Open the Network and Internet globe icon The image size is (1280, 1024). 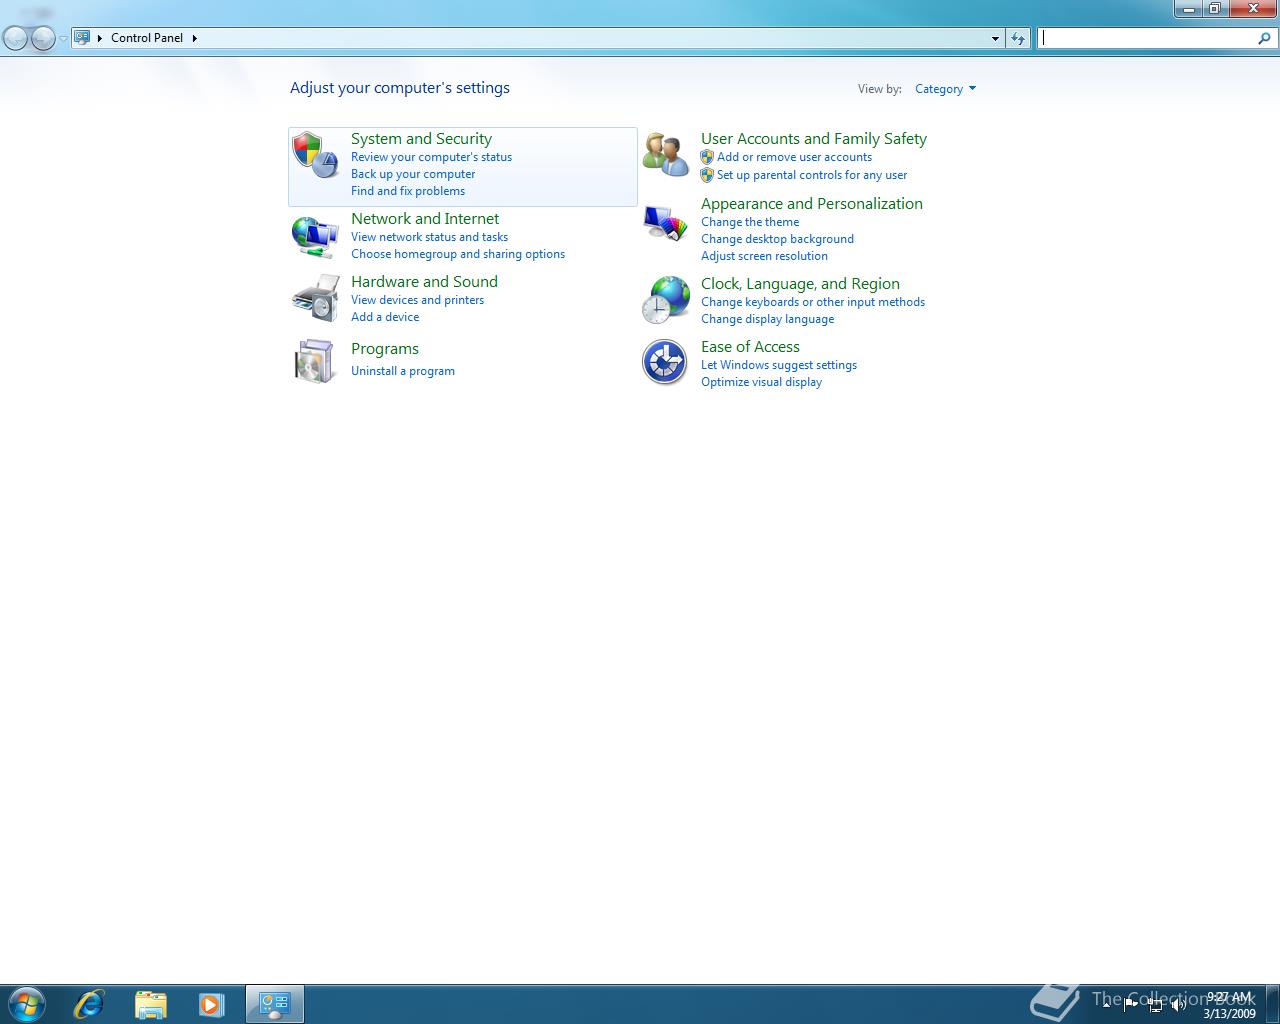[x=315, y=237]
